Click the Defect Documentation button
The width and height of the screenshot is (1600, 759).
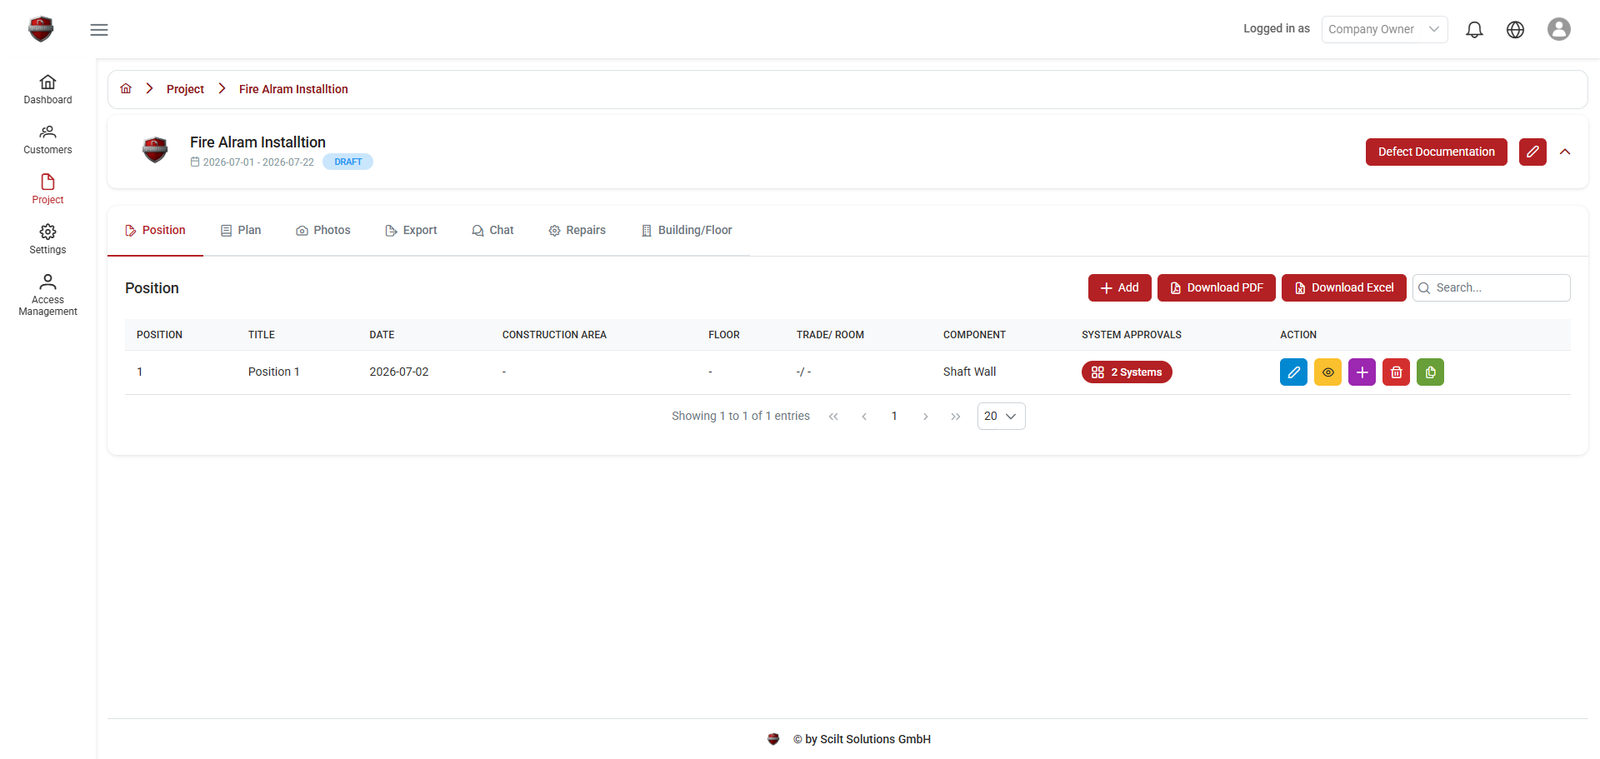(x=1436, y=152)
